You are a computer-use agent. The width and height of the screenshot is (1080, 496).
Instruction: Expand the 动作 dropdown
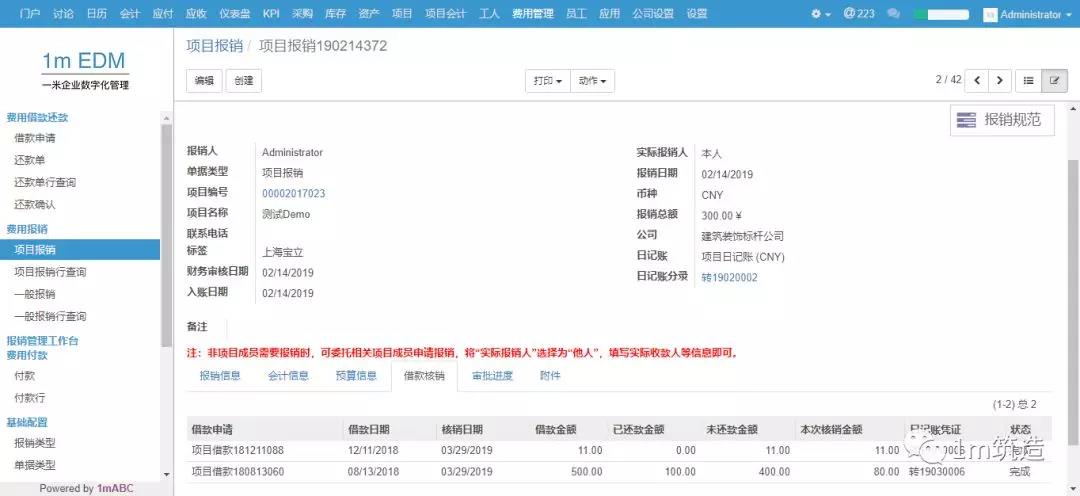(x=592, y=81)
